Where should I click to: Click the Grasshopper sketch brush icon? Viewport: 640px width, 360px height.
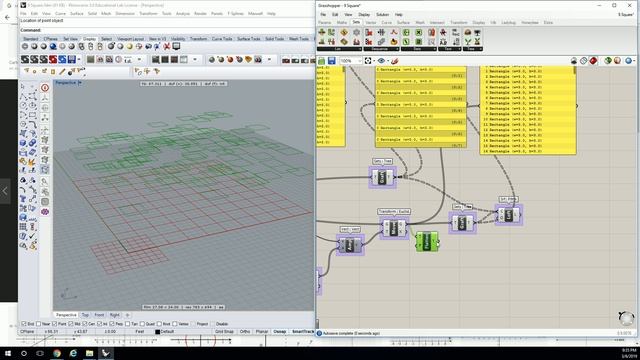(394, 61)
